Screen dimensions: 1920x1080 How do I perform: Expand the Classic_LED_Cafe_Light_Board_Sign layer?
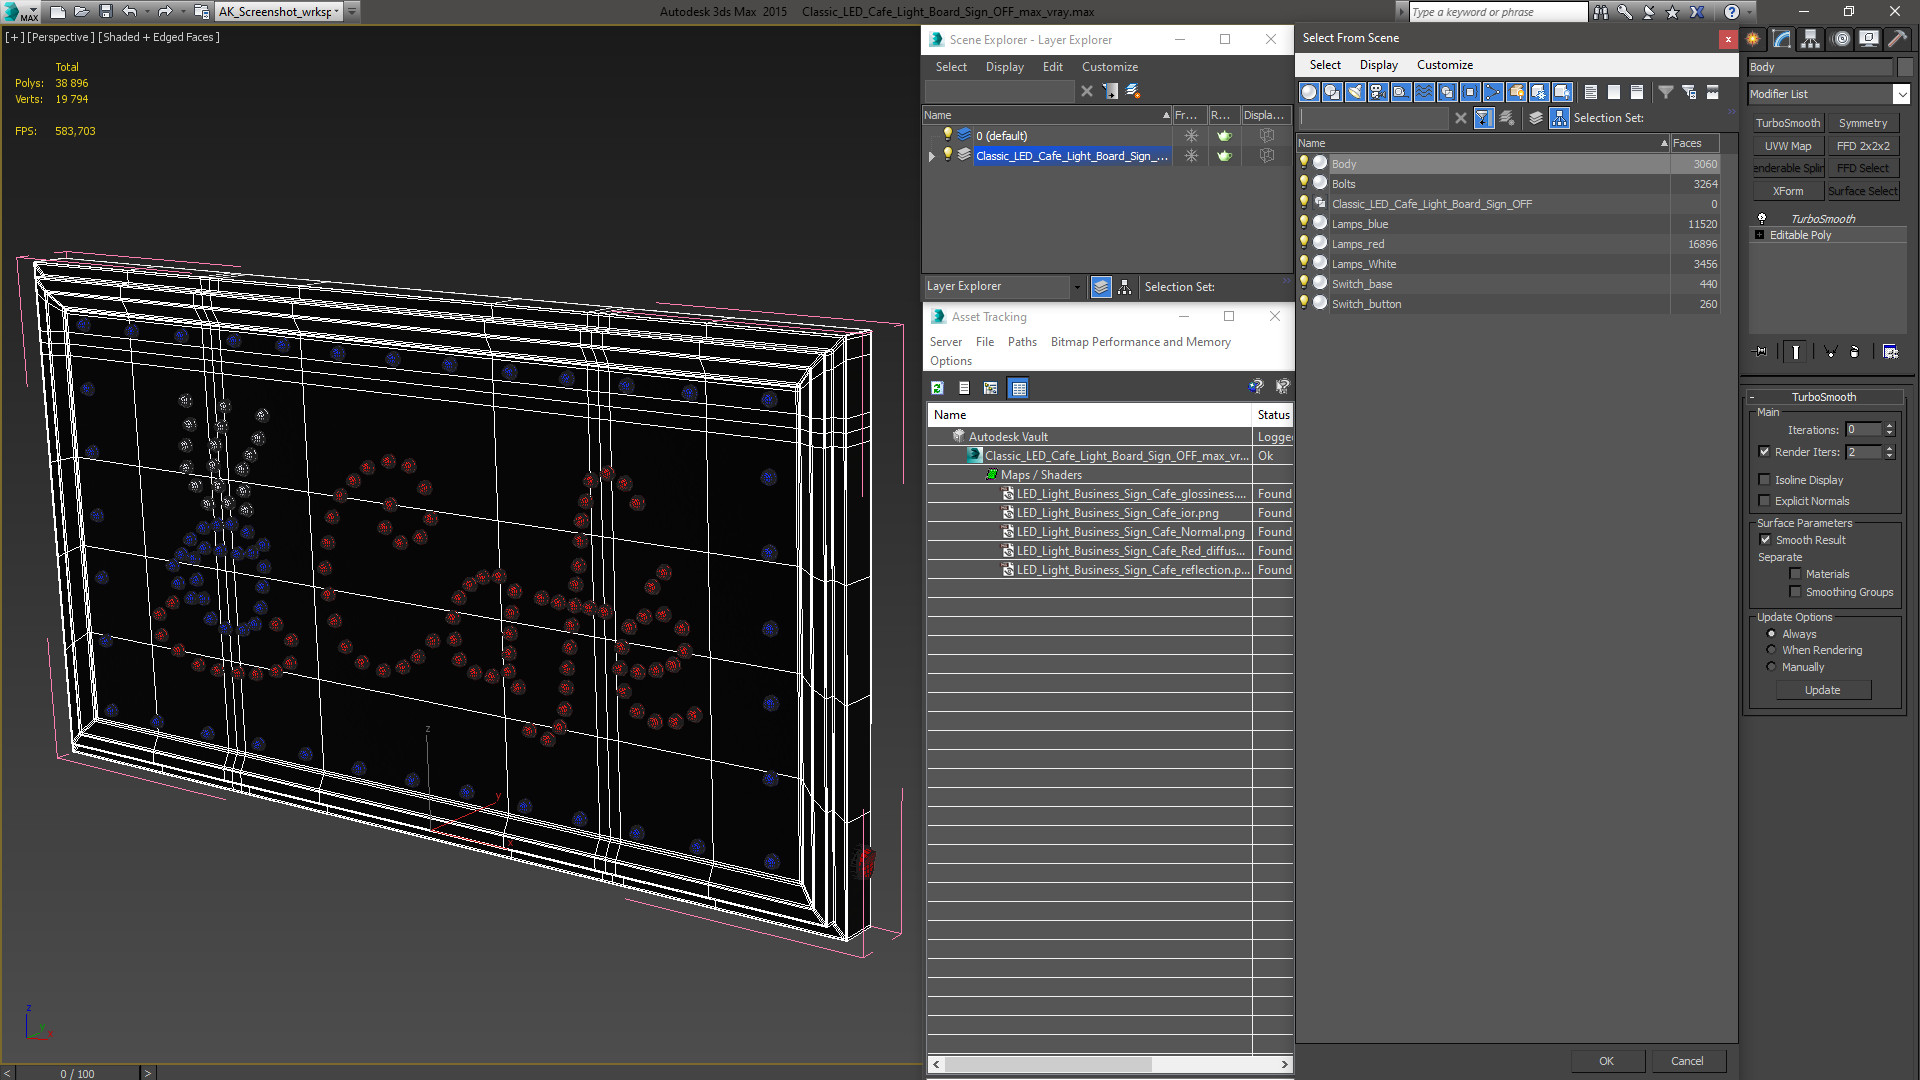pyautogui.click(x=932, y=156)
